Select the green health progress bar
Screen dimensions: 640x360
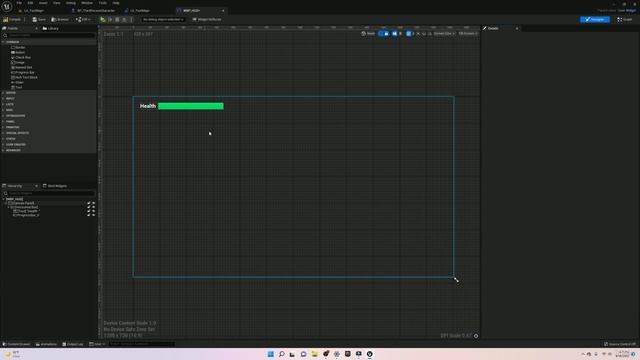click(x=191, y=106)
